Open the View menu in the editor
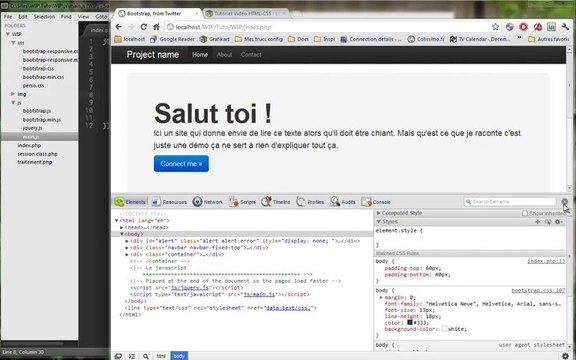Image resolution: width=576 pixels, height=360 pixels. pyautogui.click(x=83, y=17)
